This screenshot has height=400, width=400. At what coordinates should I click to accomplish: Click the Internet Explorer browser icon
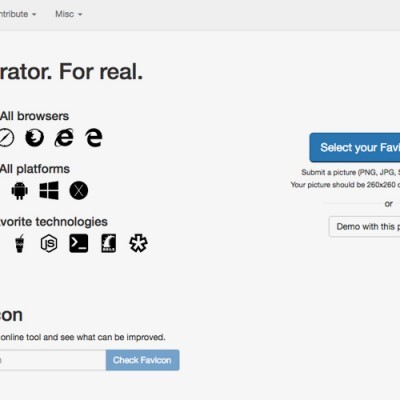tap(64, 137)
